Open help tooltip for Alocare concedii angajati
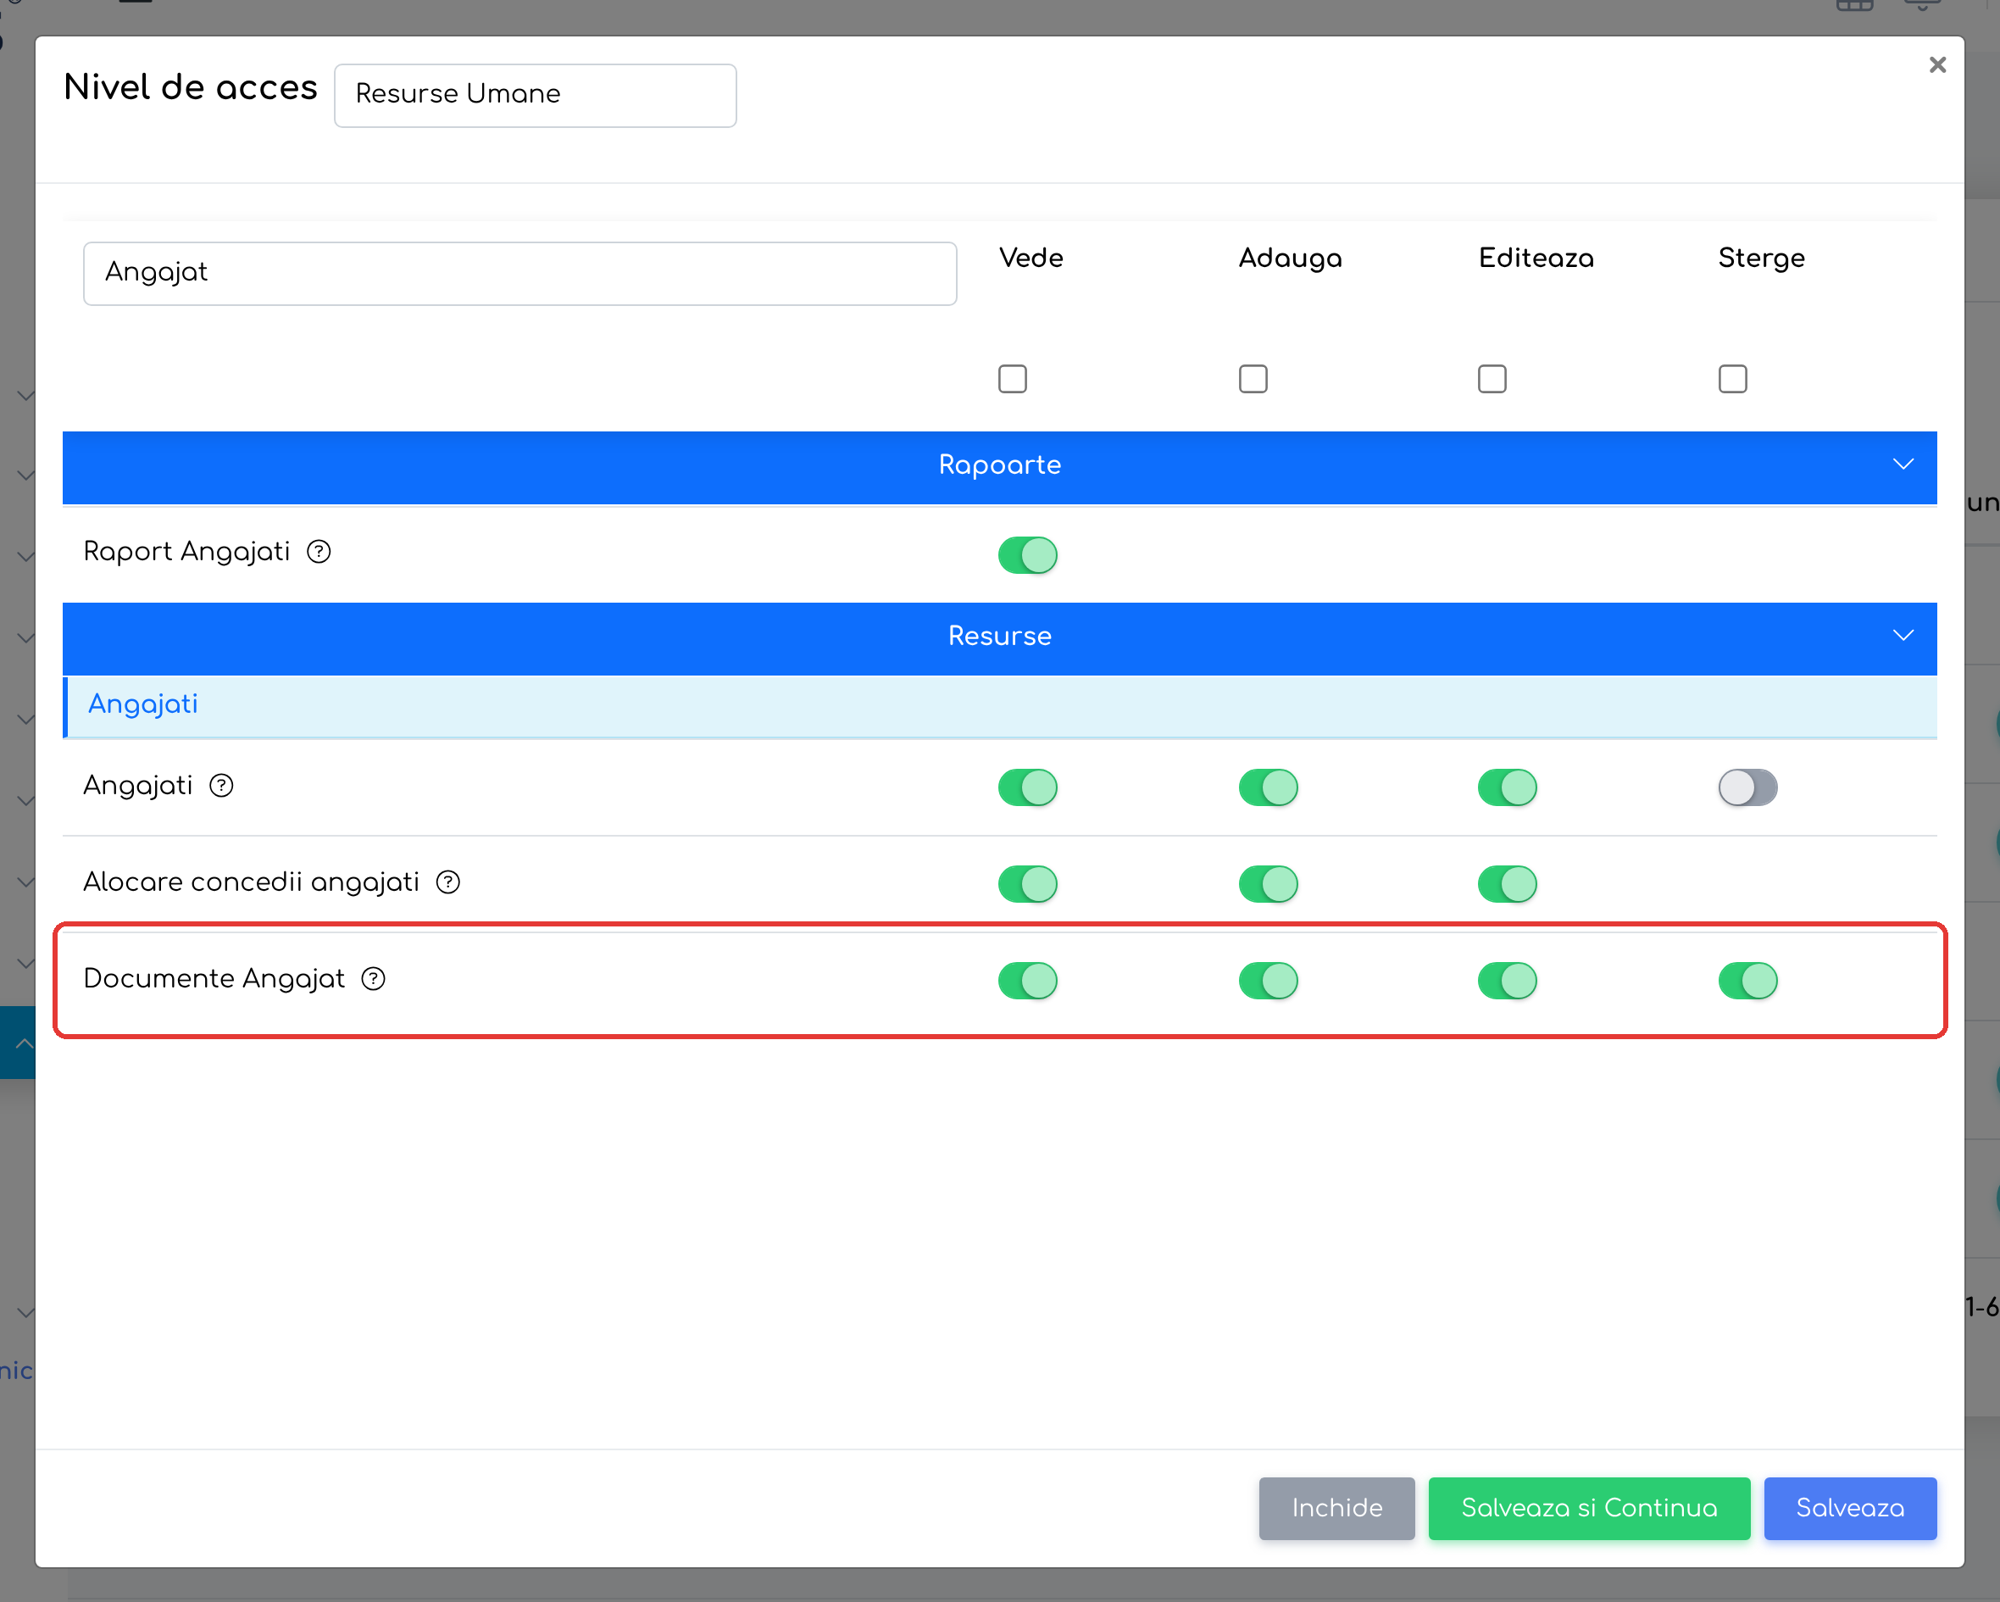Screen dimensions: 2000x1602 [x=448, y=882]
